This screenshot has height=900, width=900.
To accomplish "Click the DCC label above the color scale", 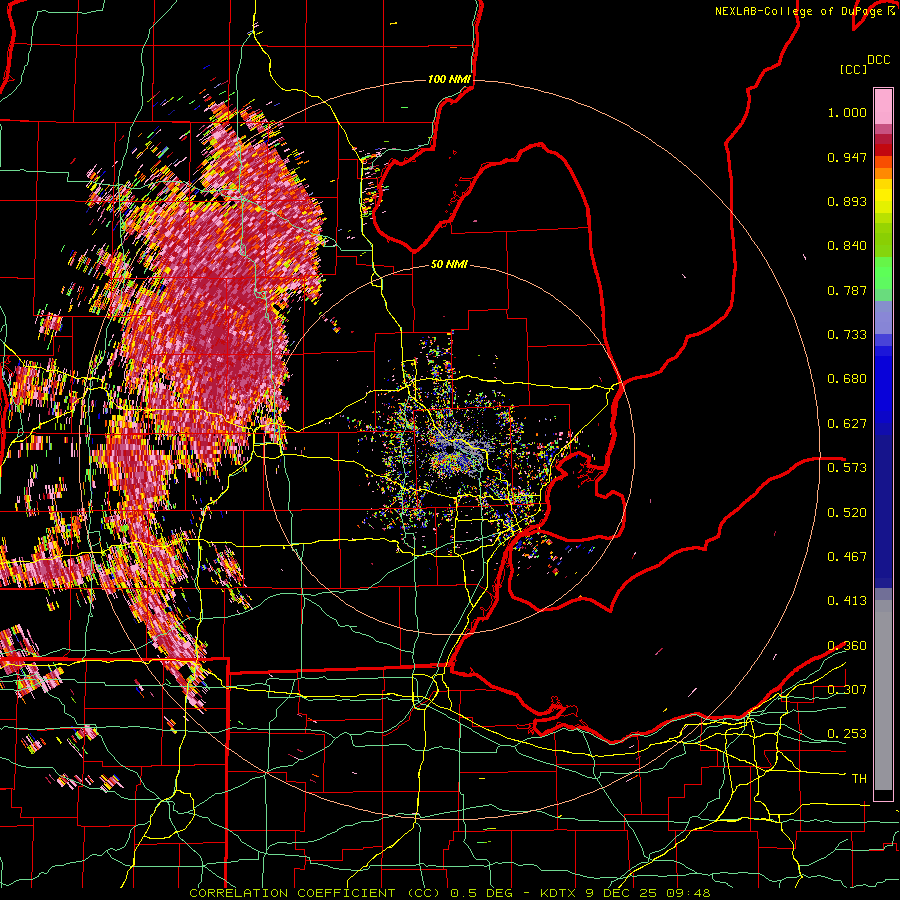I will coord(878,60).
